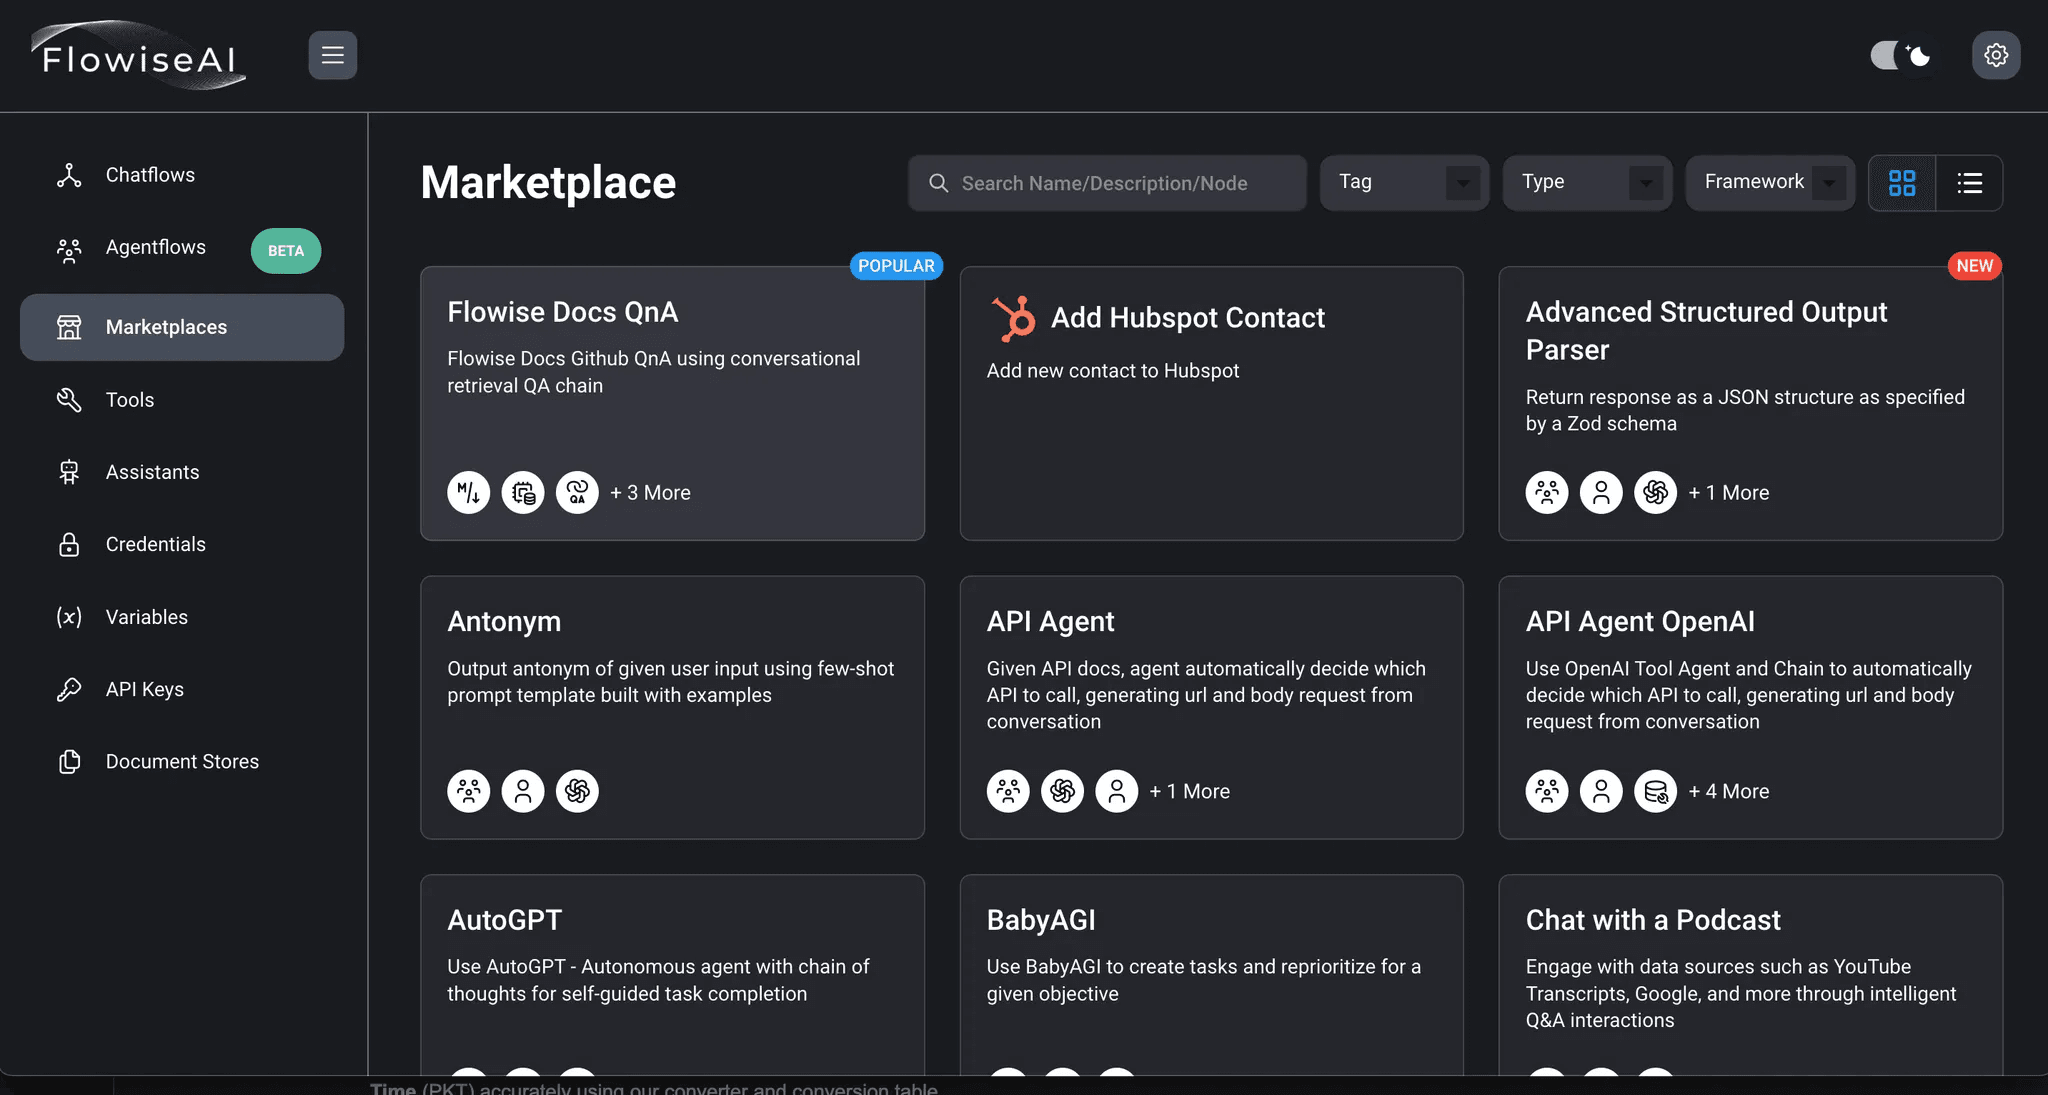Click the Hubspot logo icon

coord(1013,318)
